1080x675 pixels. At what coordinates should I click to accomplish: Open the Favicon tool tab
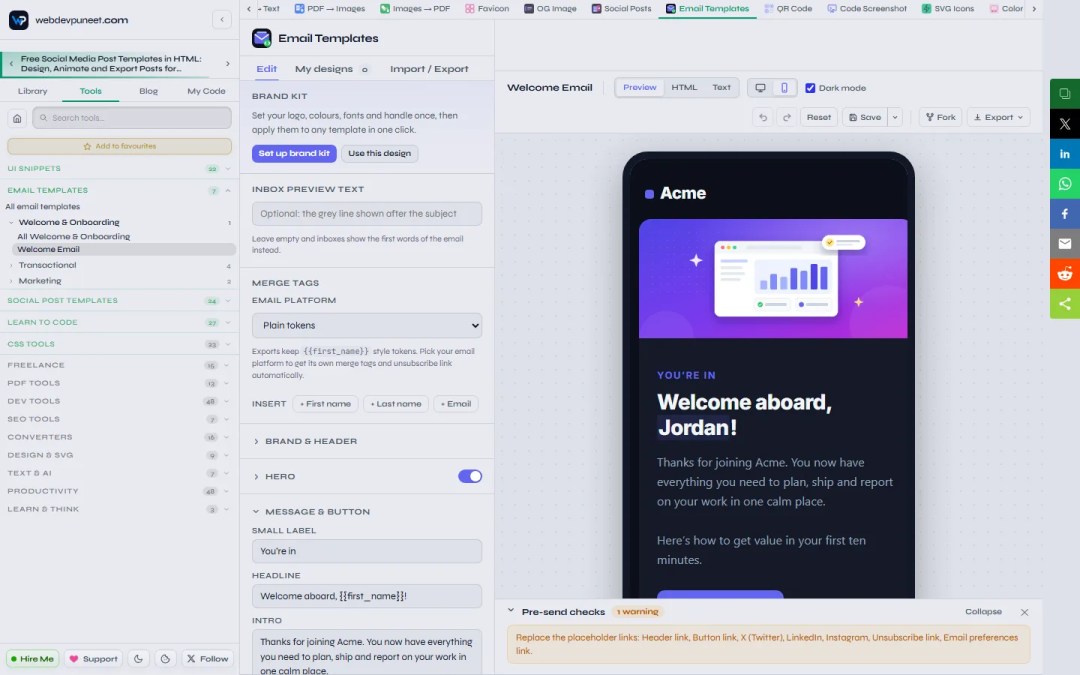tap(486, 8)
